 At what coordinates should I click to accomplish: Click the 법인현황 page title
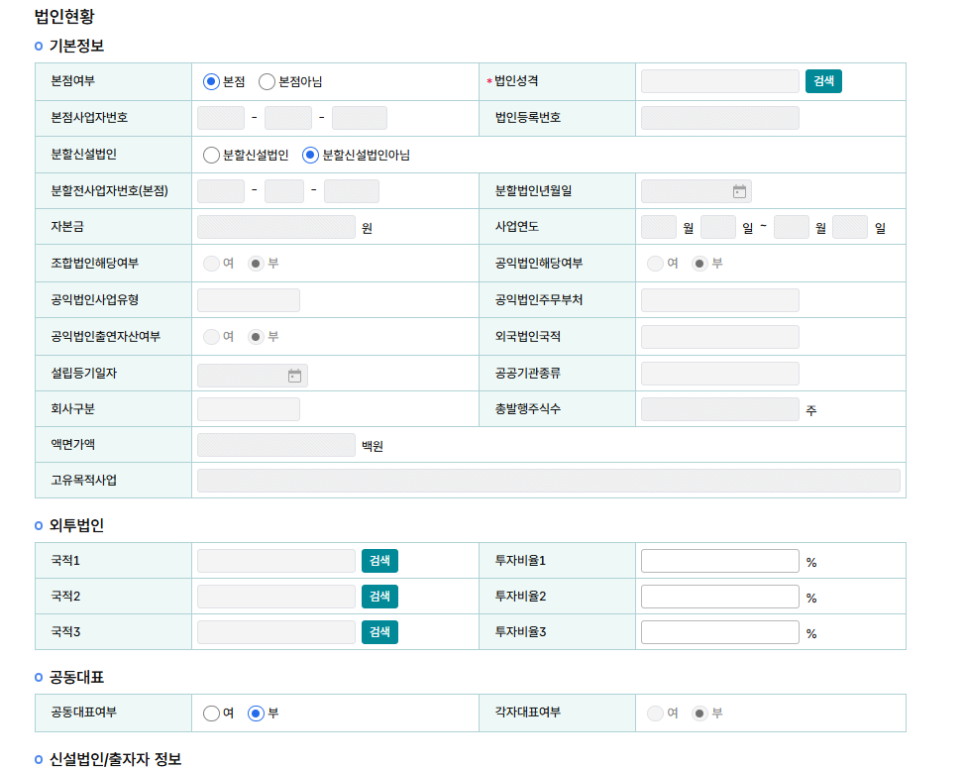click(x=64, y=17)
